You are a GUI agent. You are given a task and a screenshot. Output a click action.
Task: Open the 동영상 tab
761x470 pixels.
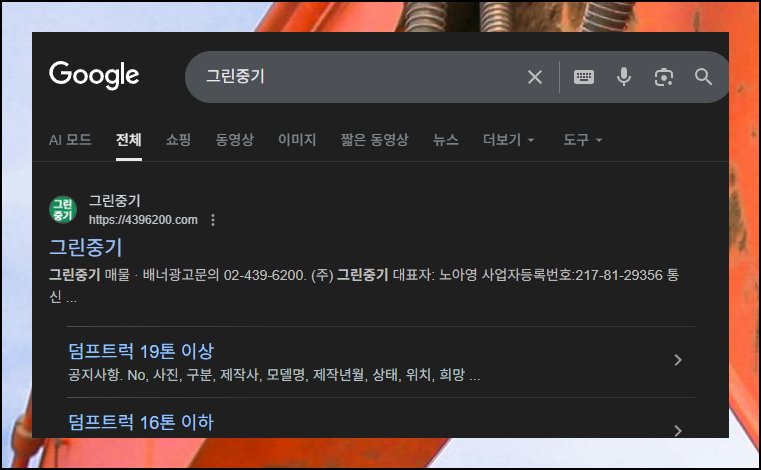pos(234,140)
